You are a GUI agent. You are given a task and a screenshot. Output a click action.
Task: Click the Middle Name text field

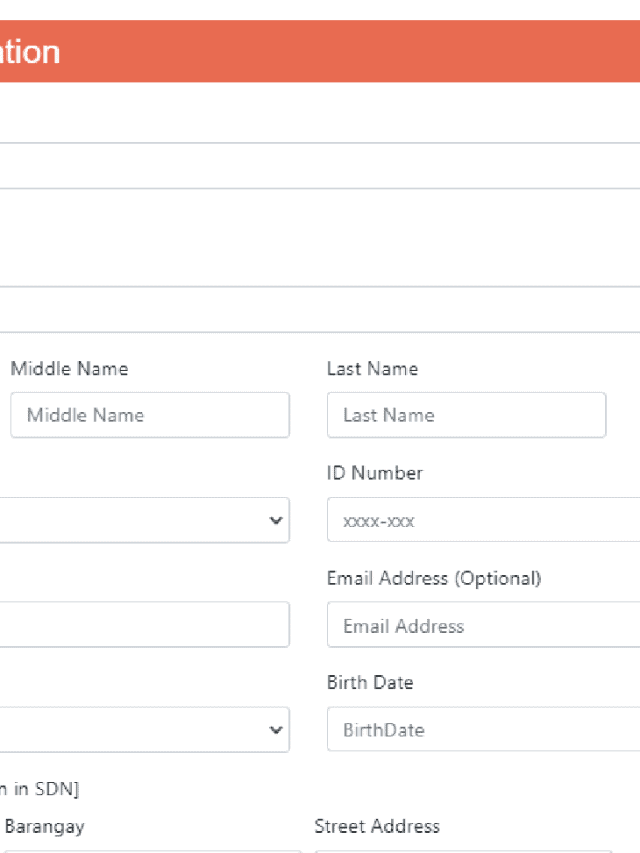pos(150,415)
